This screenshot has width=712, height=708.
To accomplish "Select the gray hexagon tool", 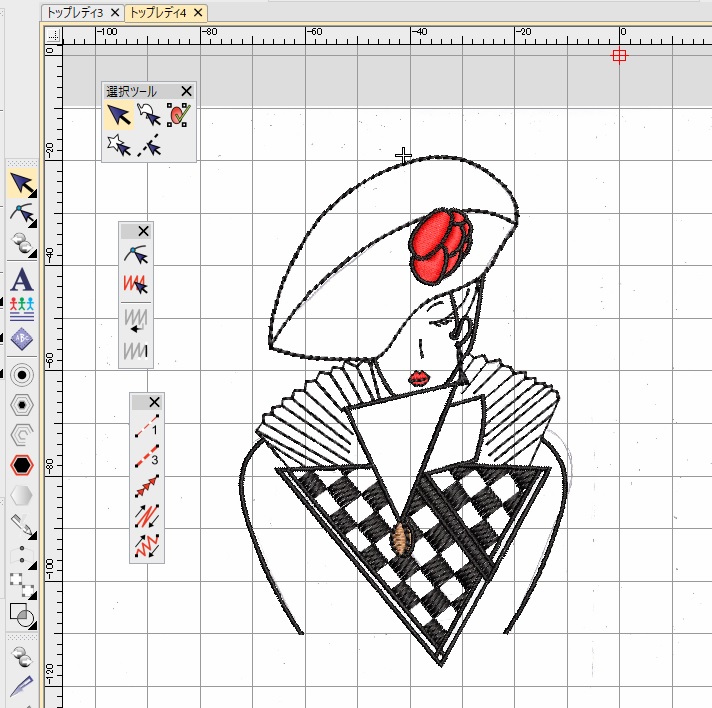I will (x=22, y=495).
